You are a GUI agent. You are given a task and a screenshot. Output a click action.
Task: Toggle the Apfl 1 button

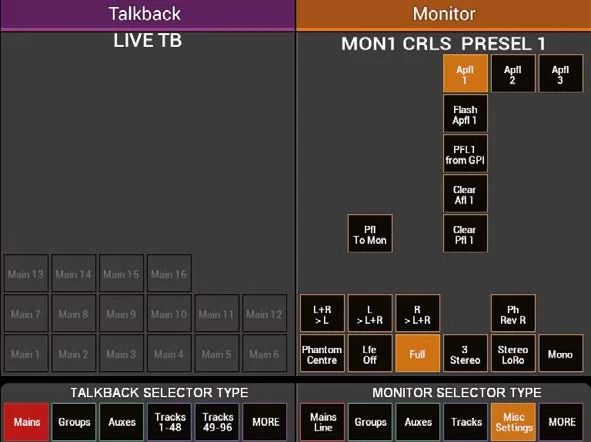point(465,73)
